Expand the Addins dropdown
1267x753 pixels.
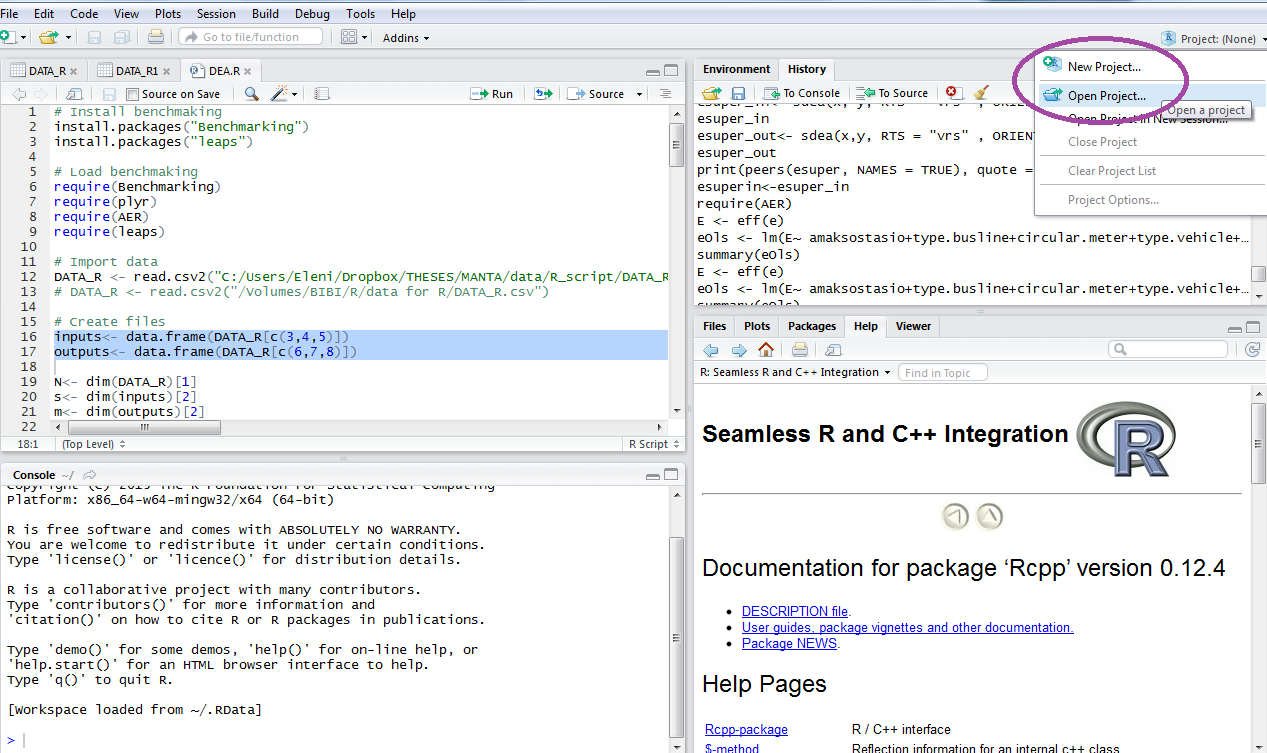coord(406,38)
